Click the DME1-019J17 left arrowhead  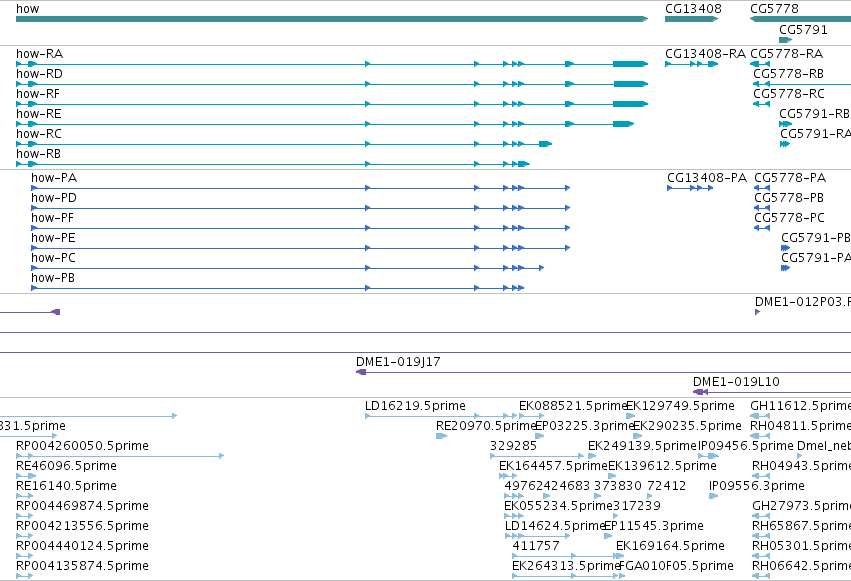(x=361, y=372)
